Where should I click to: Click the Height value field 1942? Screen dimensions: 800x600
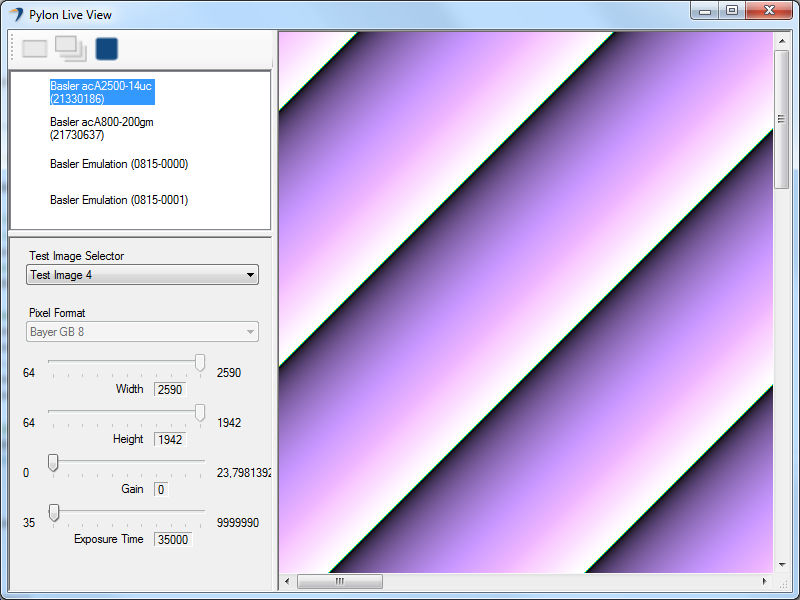pyautogui.click(x=170, y=439)
